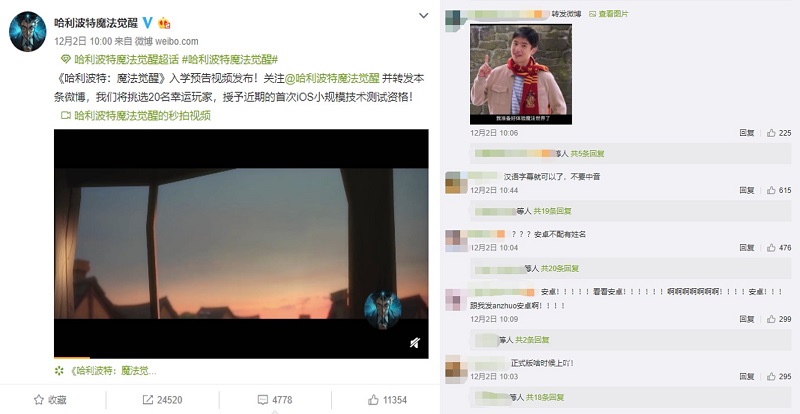Click the video progress bar at the bottom
Screen dimensions: 800x414
(241, 358)
